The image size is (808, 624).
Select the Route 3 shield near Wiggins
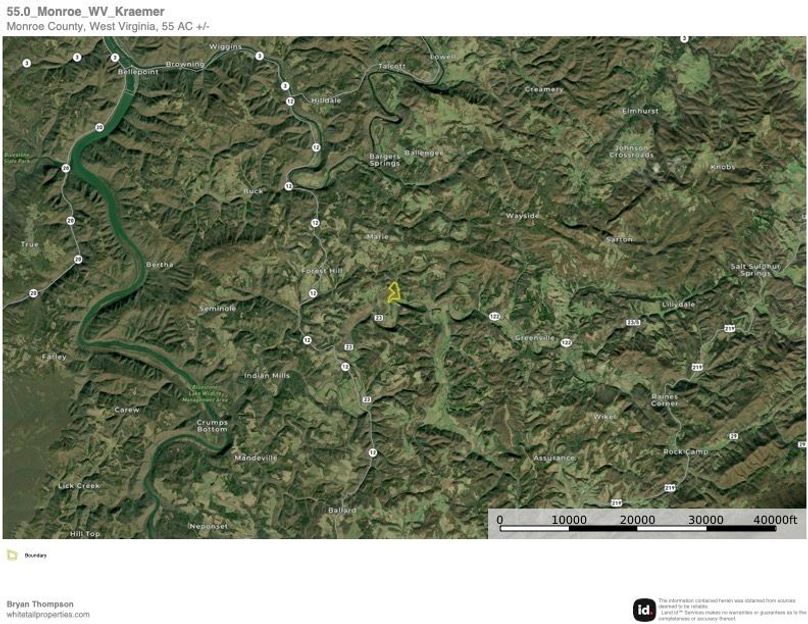(259, 55)
